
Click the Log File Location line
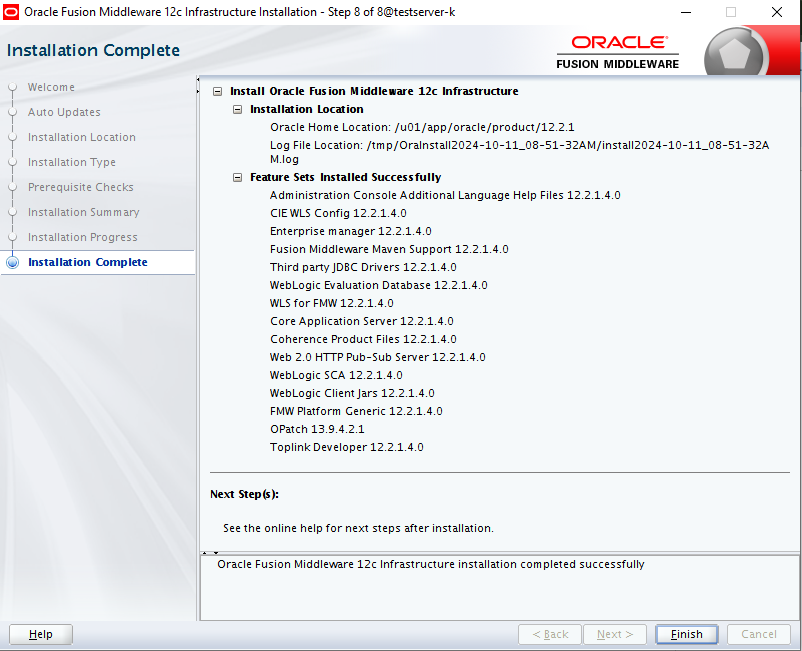pos(520,152)
